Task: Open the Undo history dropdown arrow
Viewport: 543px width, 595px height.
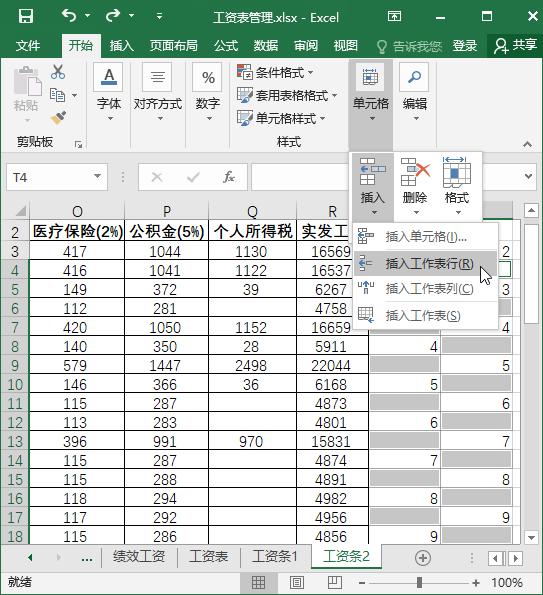Action: pos(88,16)
